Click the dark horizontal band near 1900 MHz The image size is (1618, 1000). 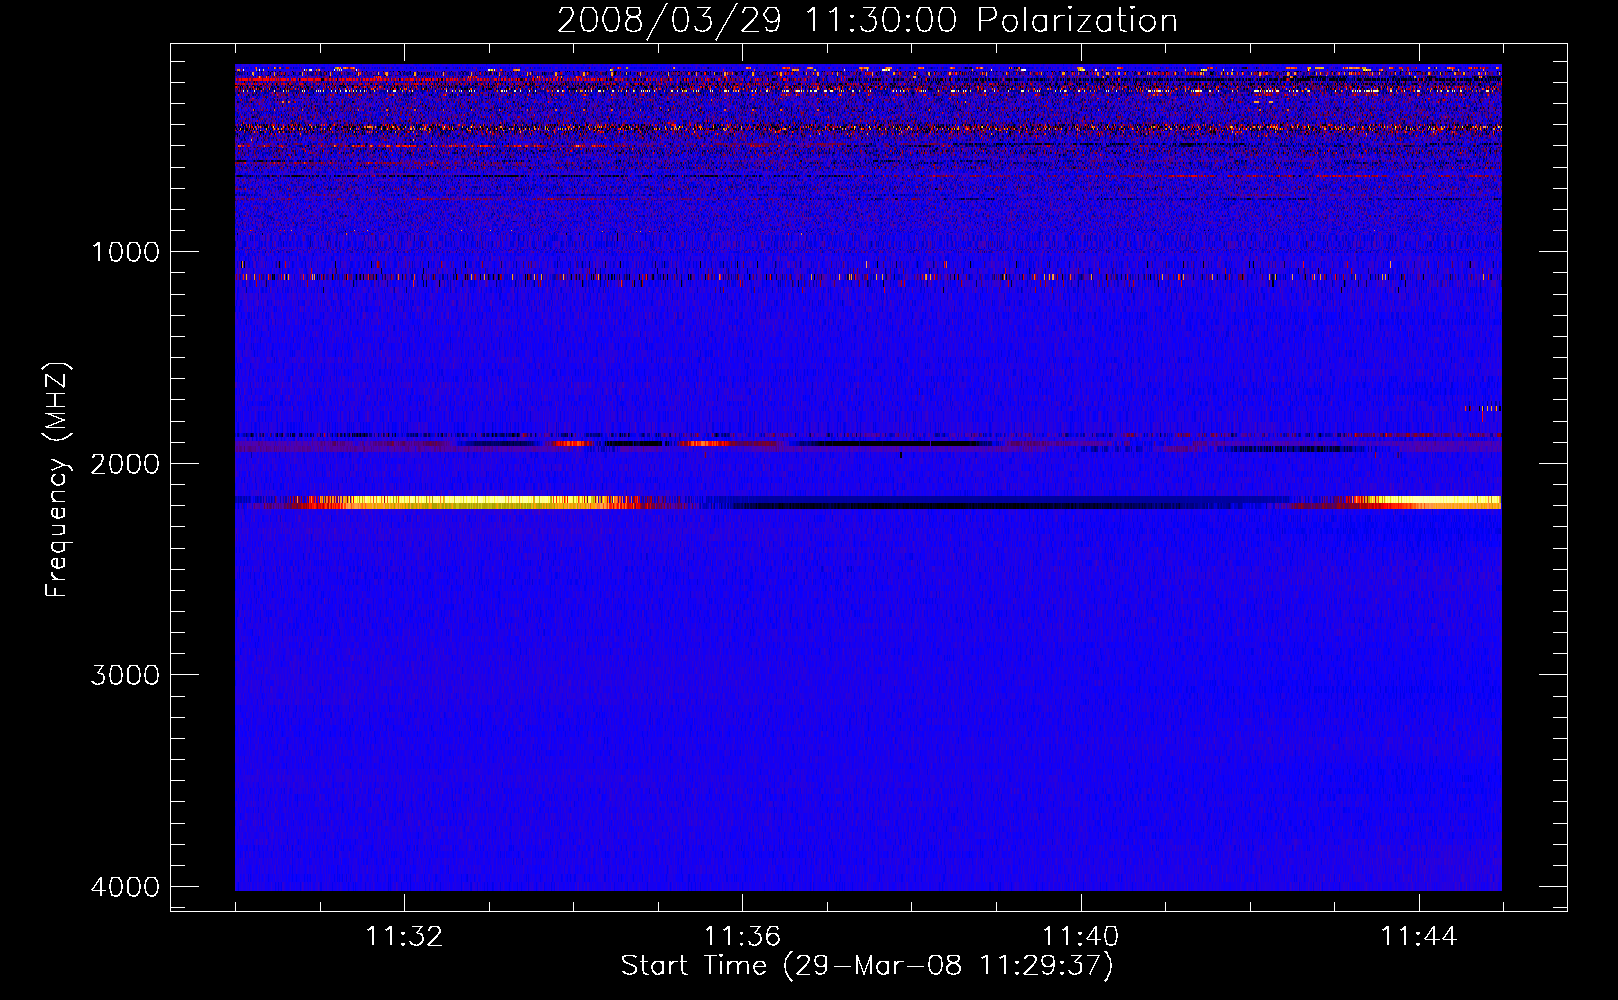[895, 443]
